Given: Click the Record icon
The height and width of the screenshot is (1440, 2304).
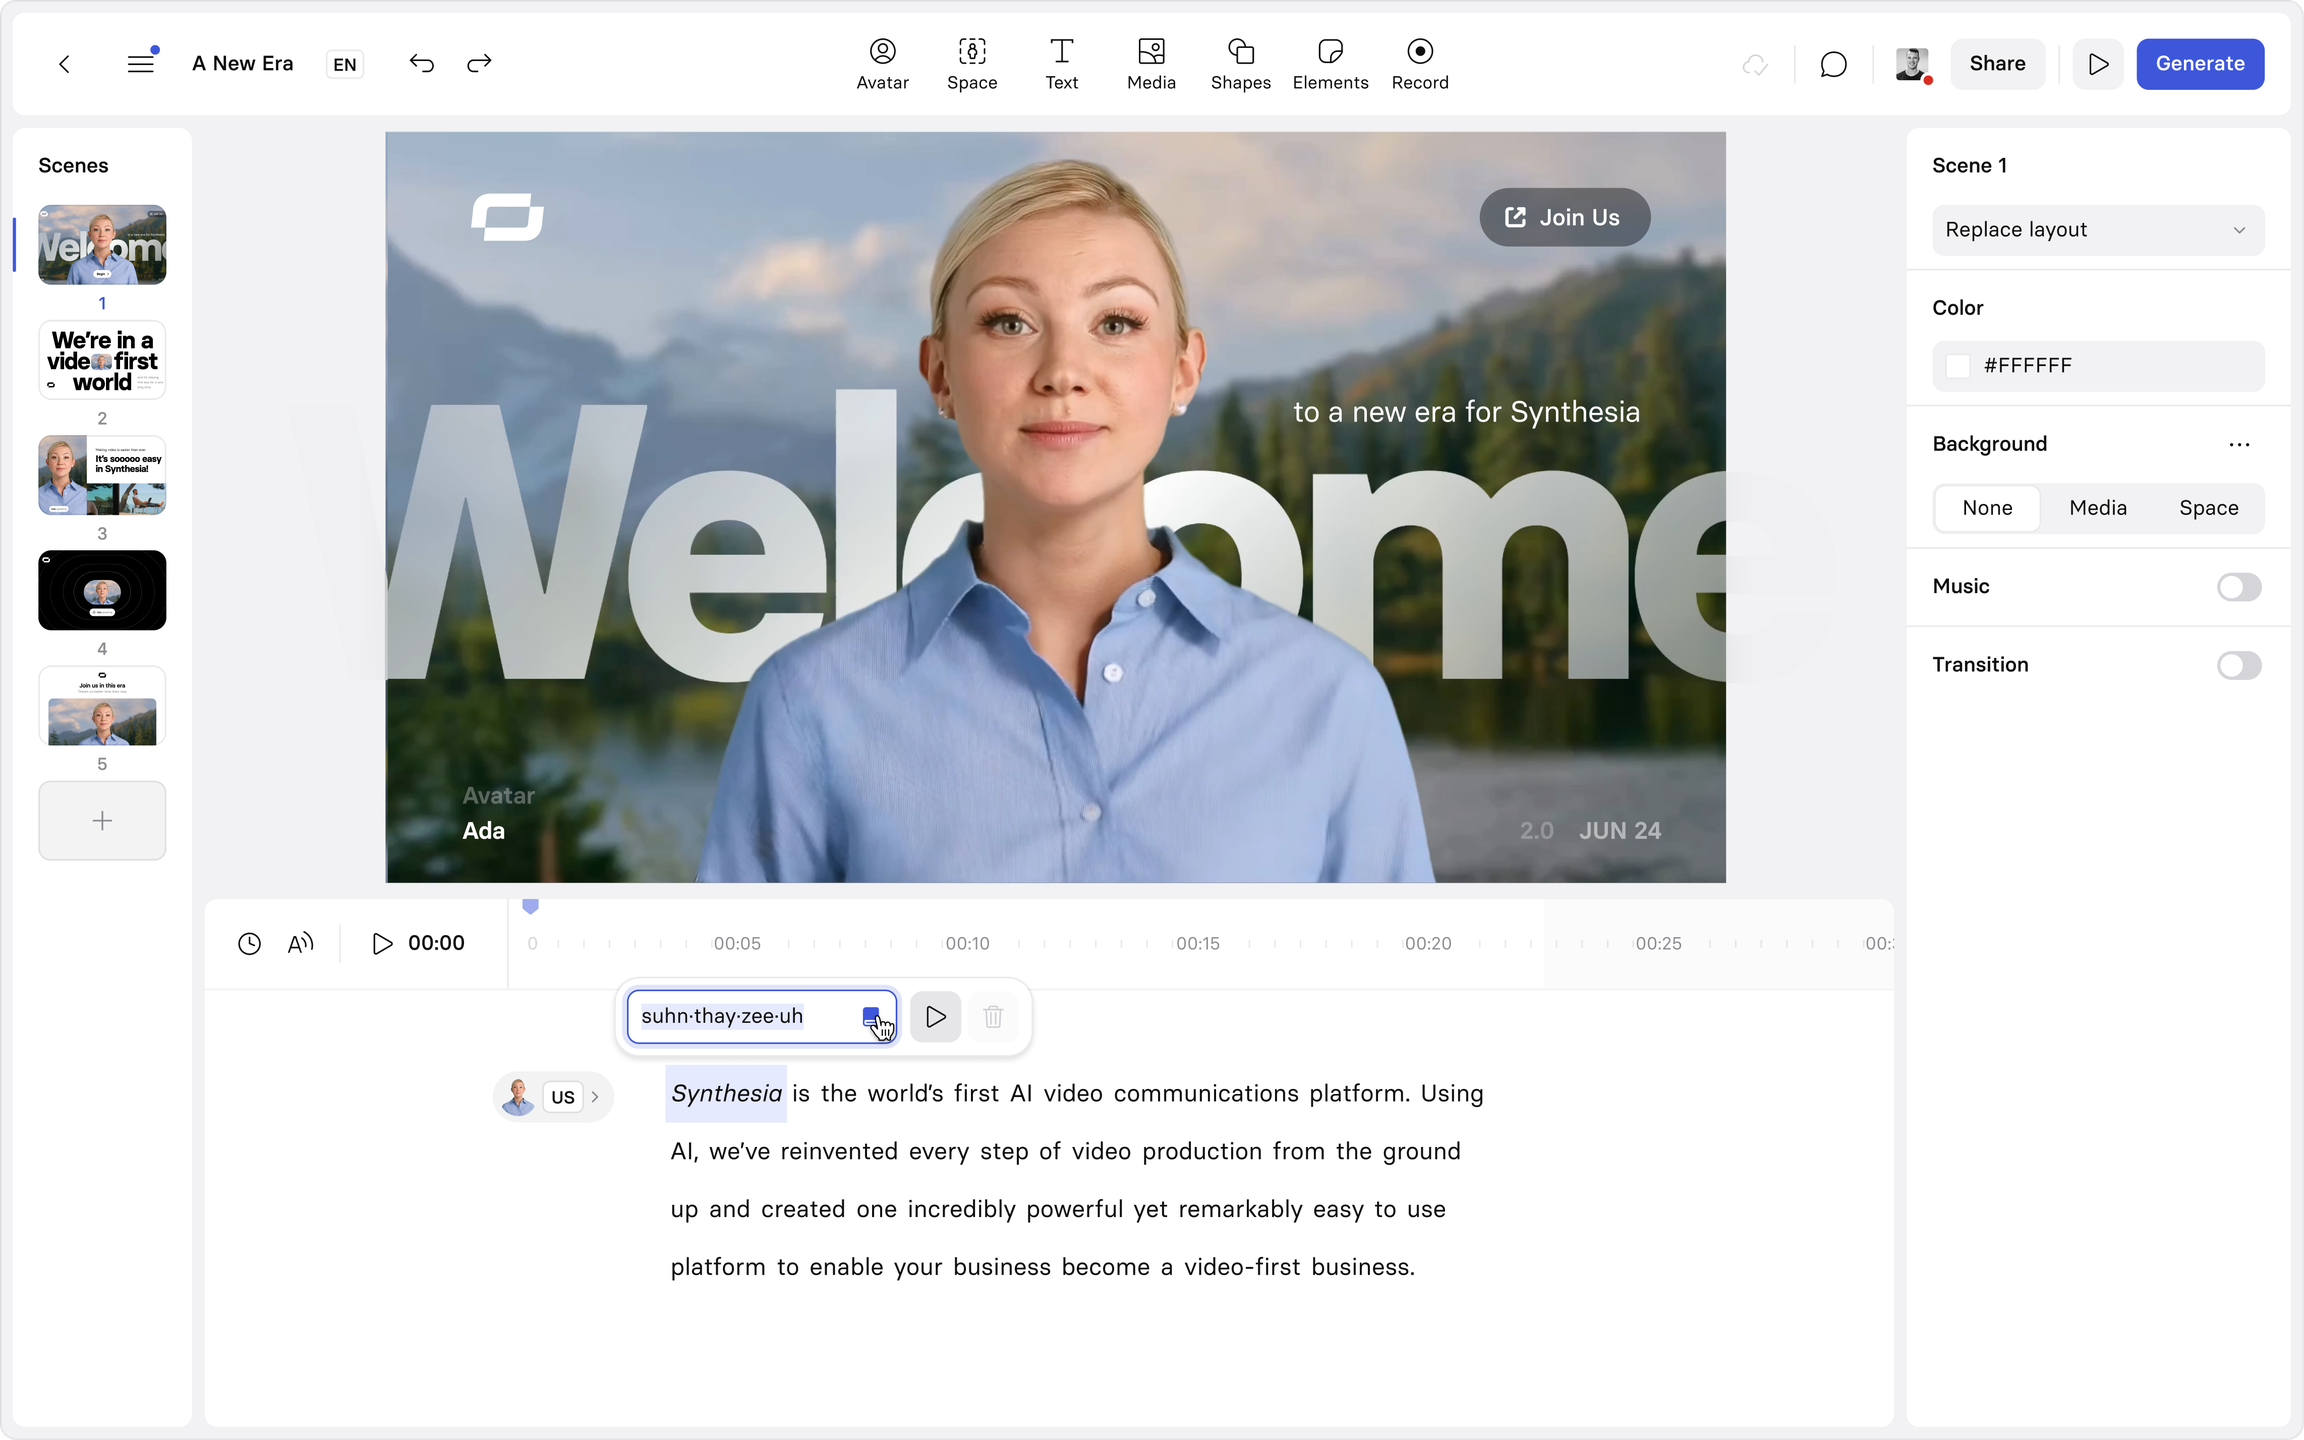Looking at the screenshot, I should click(1419, 64).
